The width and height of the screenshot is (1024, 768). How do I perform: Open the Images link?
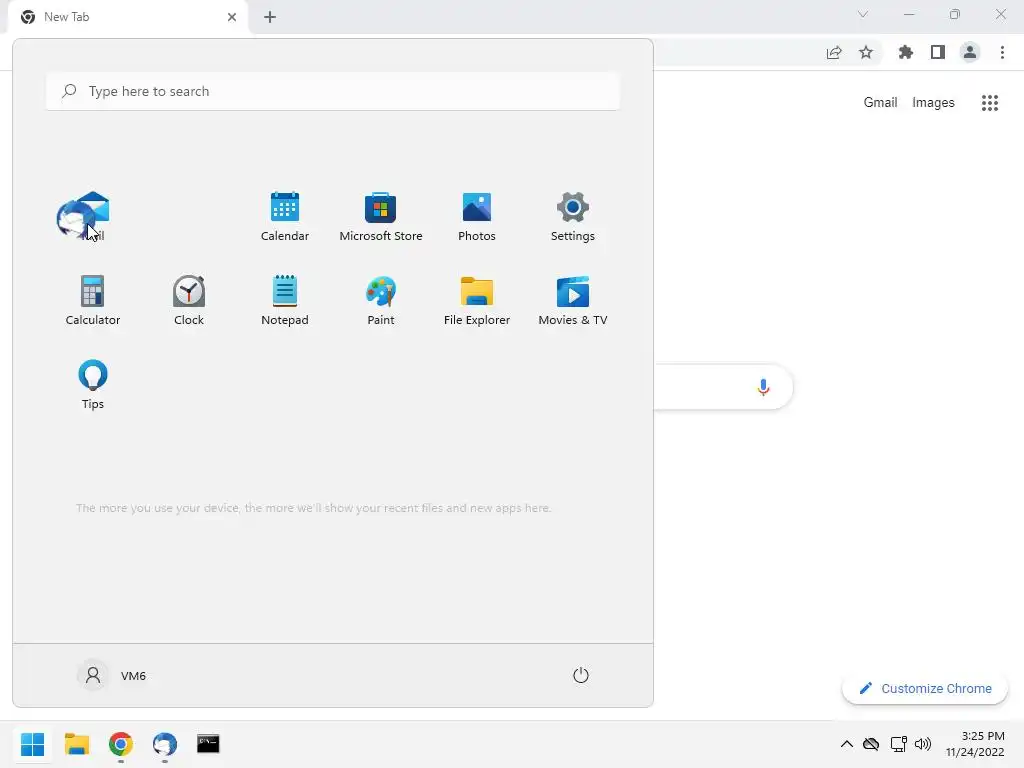click(933, 103)
